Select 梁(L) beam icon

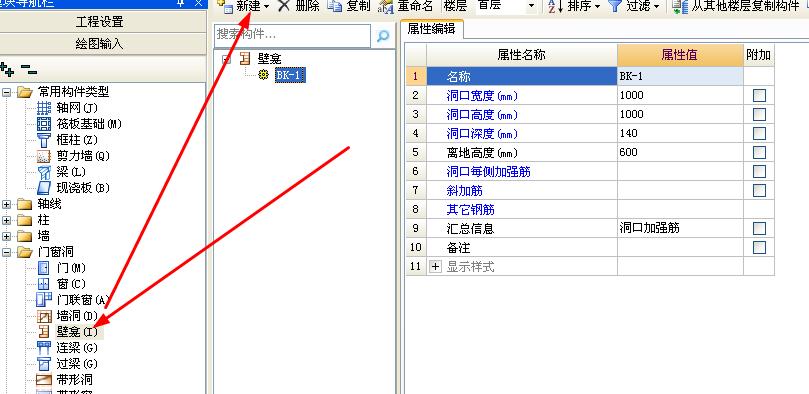44,172
